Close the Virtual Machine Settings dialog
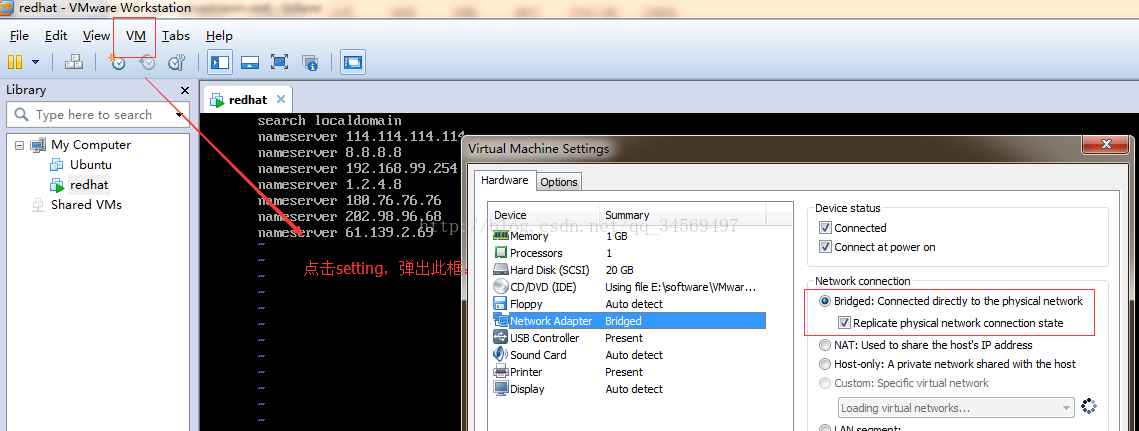 click(1106, 145)
